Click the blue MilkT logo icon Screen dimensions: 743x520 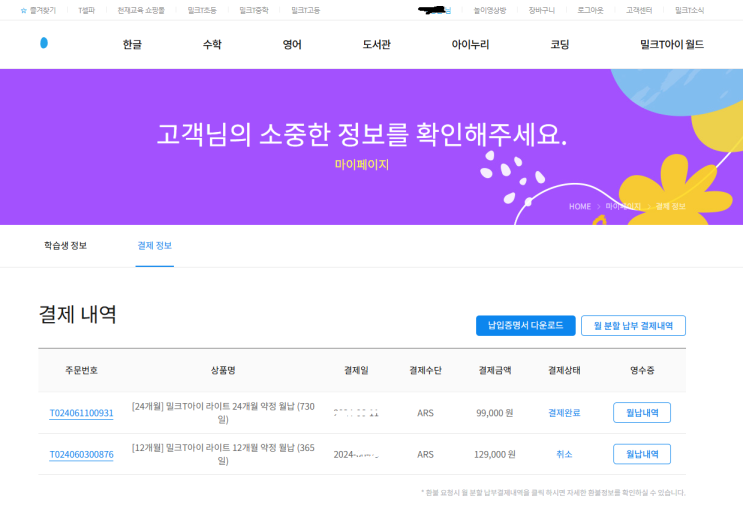coord(44,43)
